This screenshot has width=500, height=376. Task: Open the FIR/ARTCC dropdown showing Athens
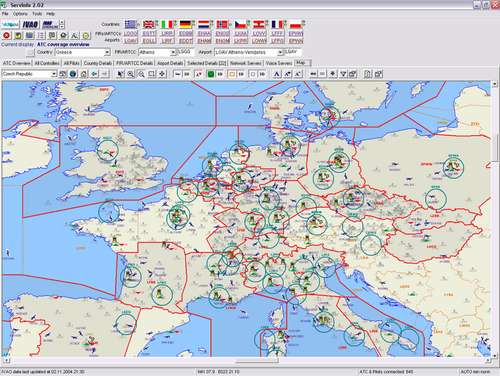pyautogui.click(x=157, y=52)
